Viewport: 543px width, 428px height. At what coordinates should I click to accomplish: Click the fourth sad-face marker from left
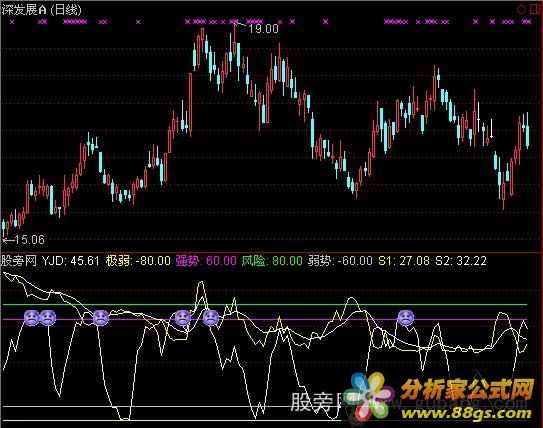[x=182, y=318]
